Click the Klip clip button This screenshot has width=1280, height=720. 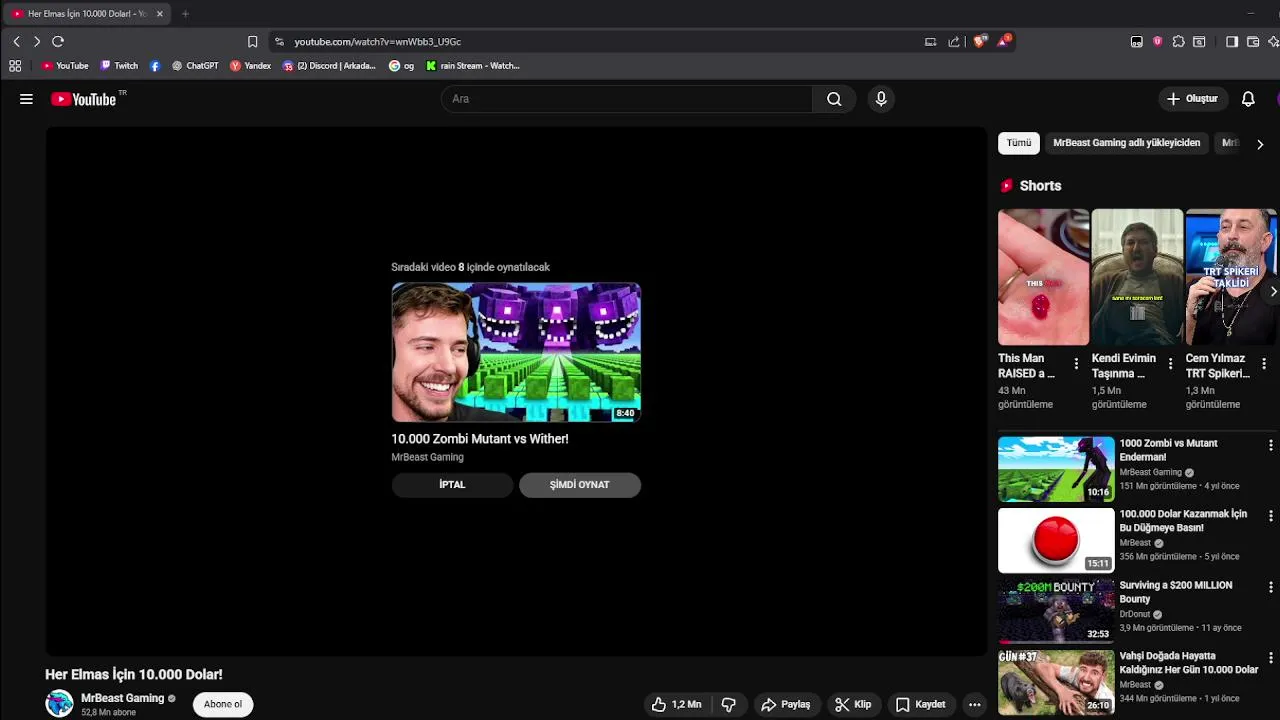(853, 704)
